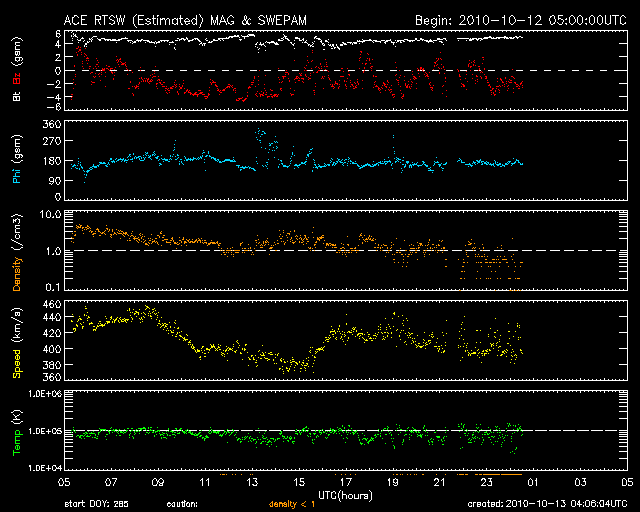640x512 pixels.
Task: Click the "03" hour tick label
Action: tap(580, 482)
